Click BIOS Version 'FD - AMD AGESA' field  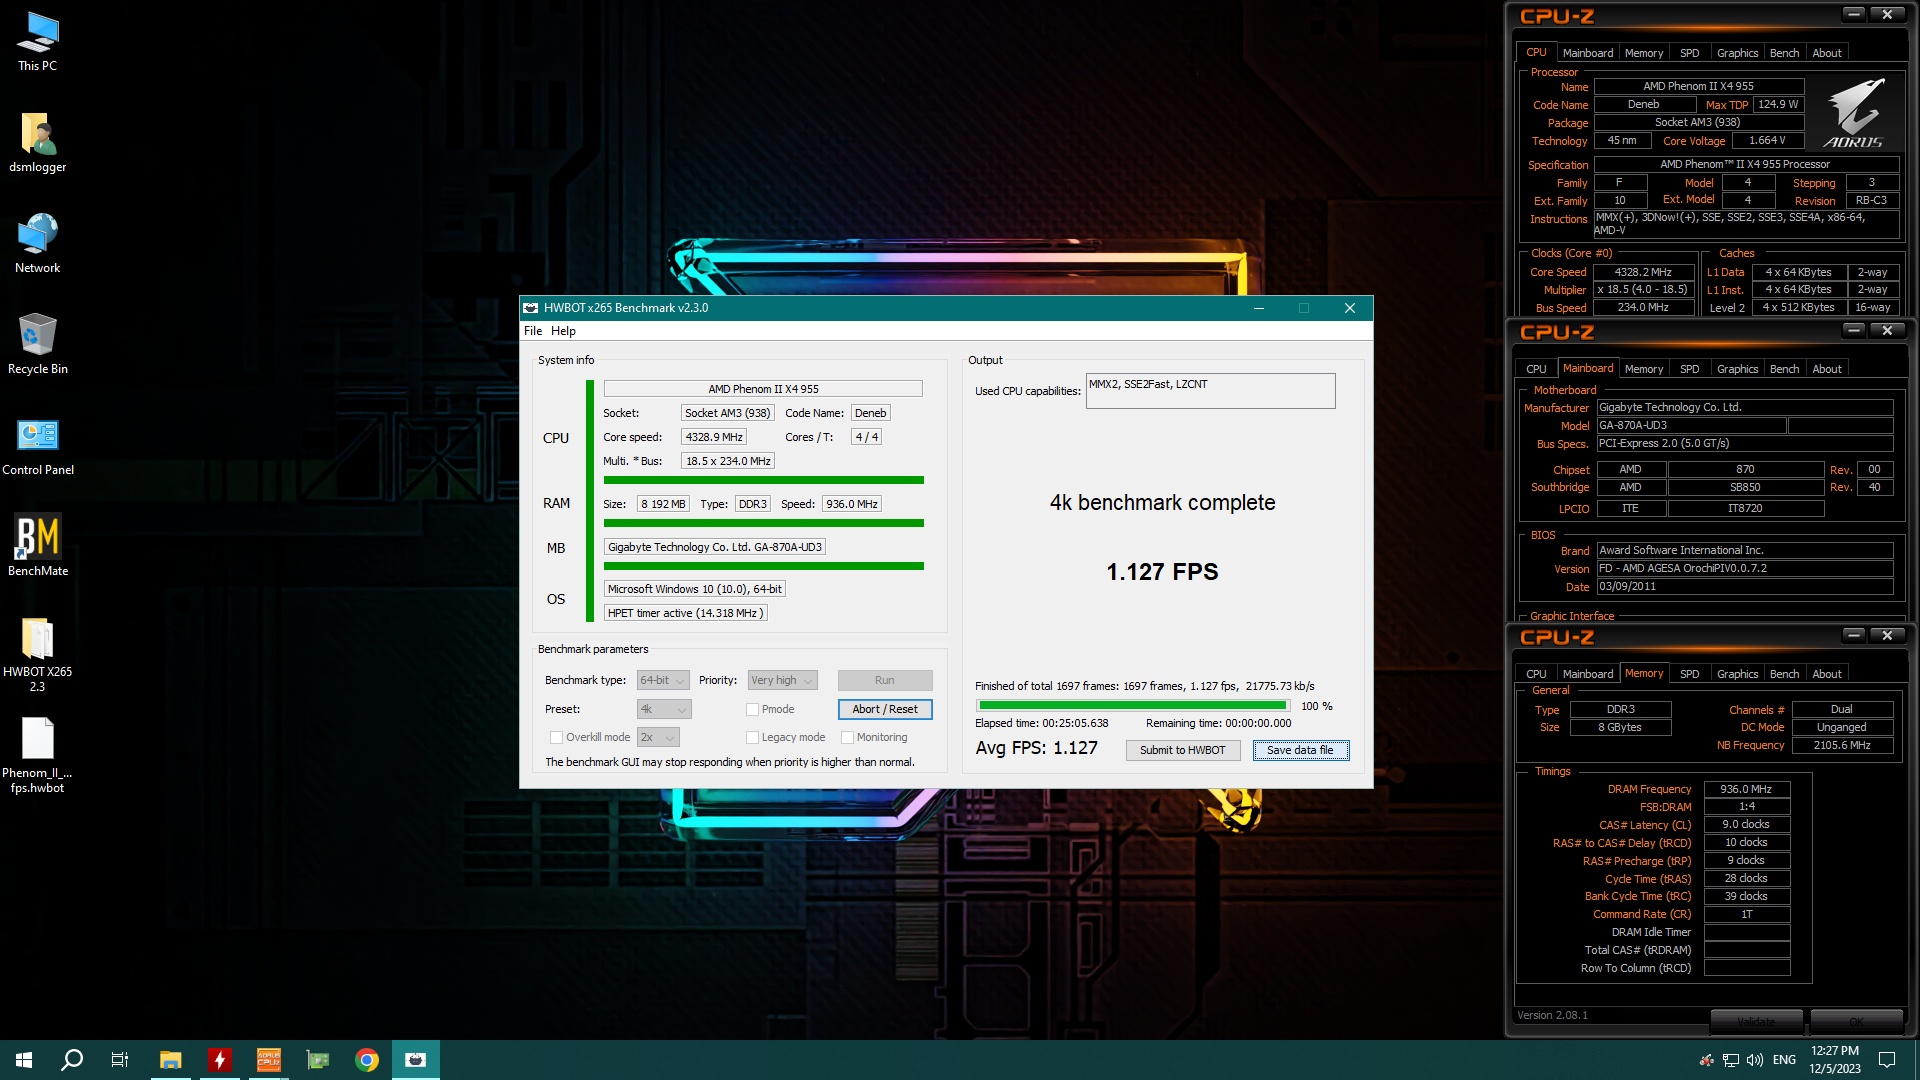coord(1744,568)
